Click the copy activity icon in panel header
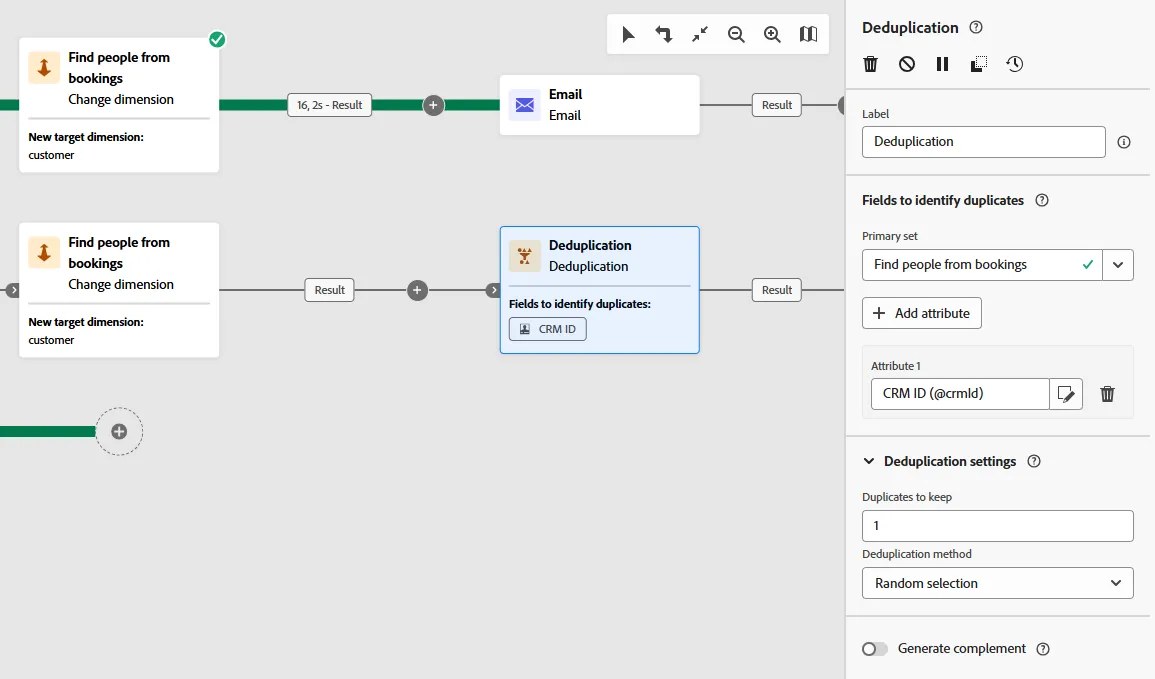This screenshot has height=679, width=1155. pos(978,64)
